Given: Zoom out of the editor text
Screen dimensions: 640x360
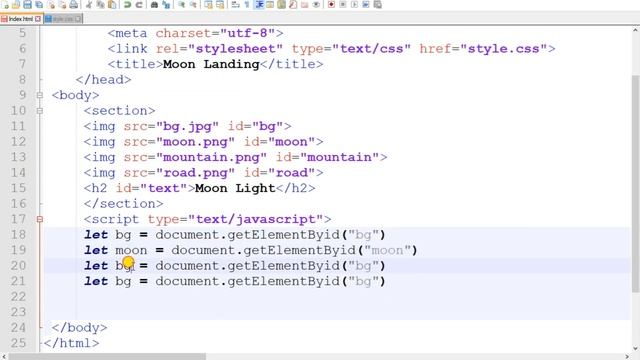Looking at the screenshot, I should tap(193, 5).
